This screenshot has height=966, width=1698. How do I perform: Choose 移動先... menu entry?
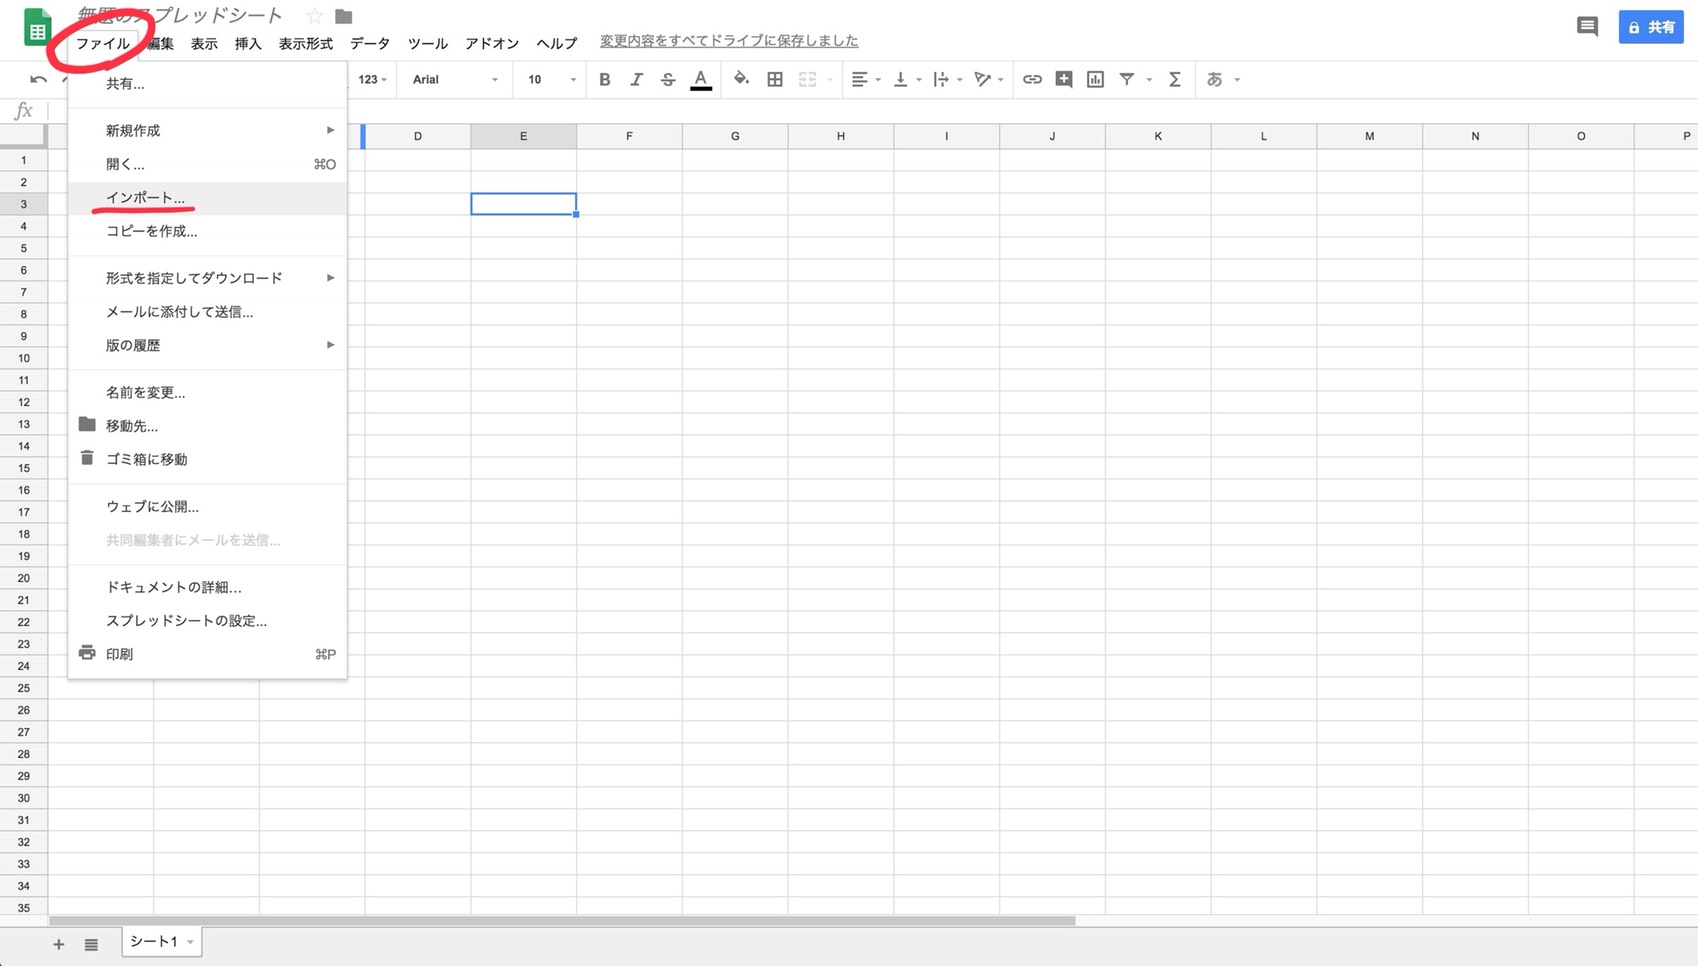pyautogui.click(x=207, y=426)
